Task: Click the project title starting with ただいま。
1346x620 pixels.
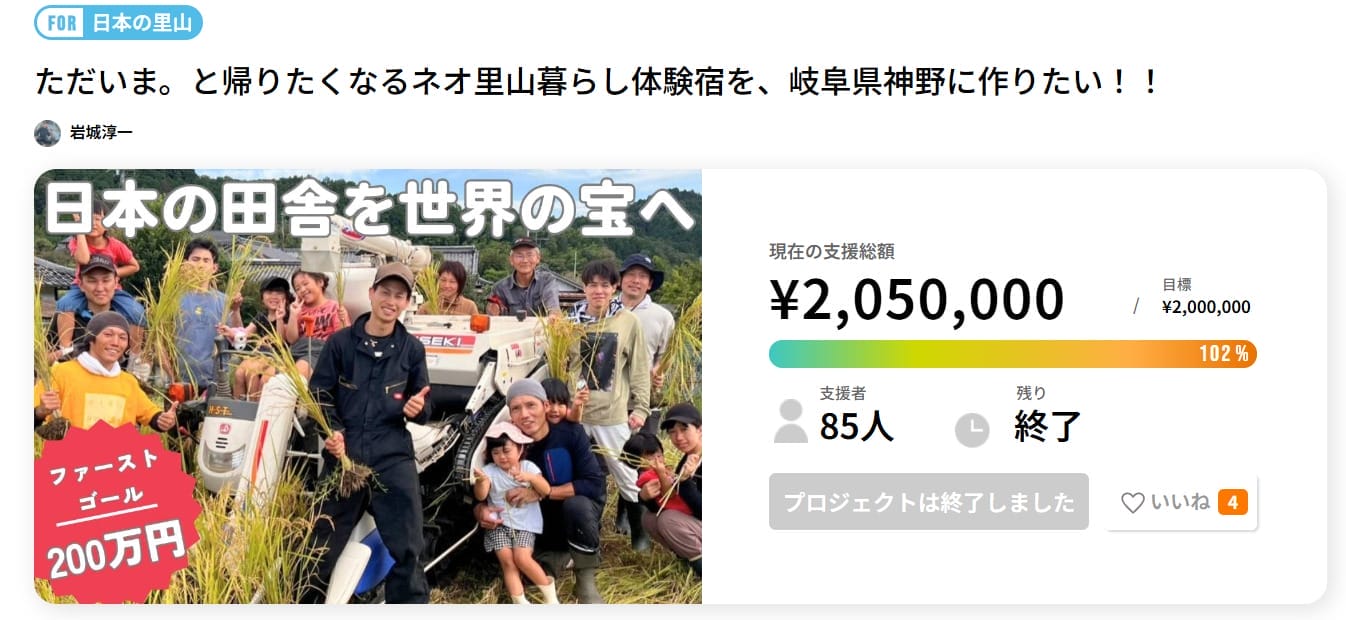Action: (x=596, y=82)
